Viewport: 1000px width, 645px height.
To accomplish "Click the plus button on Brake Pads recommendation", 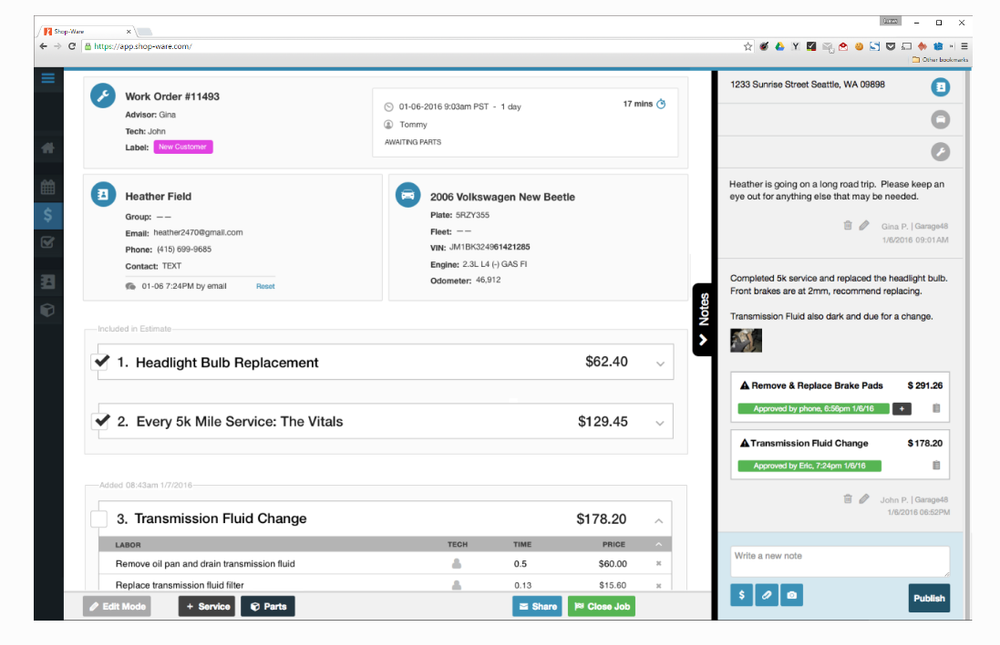I will pyautogui.click(x=902, y=408).
